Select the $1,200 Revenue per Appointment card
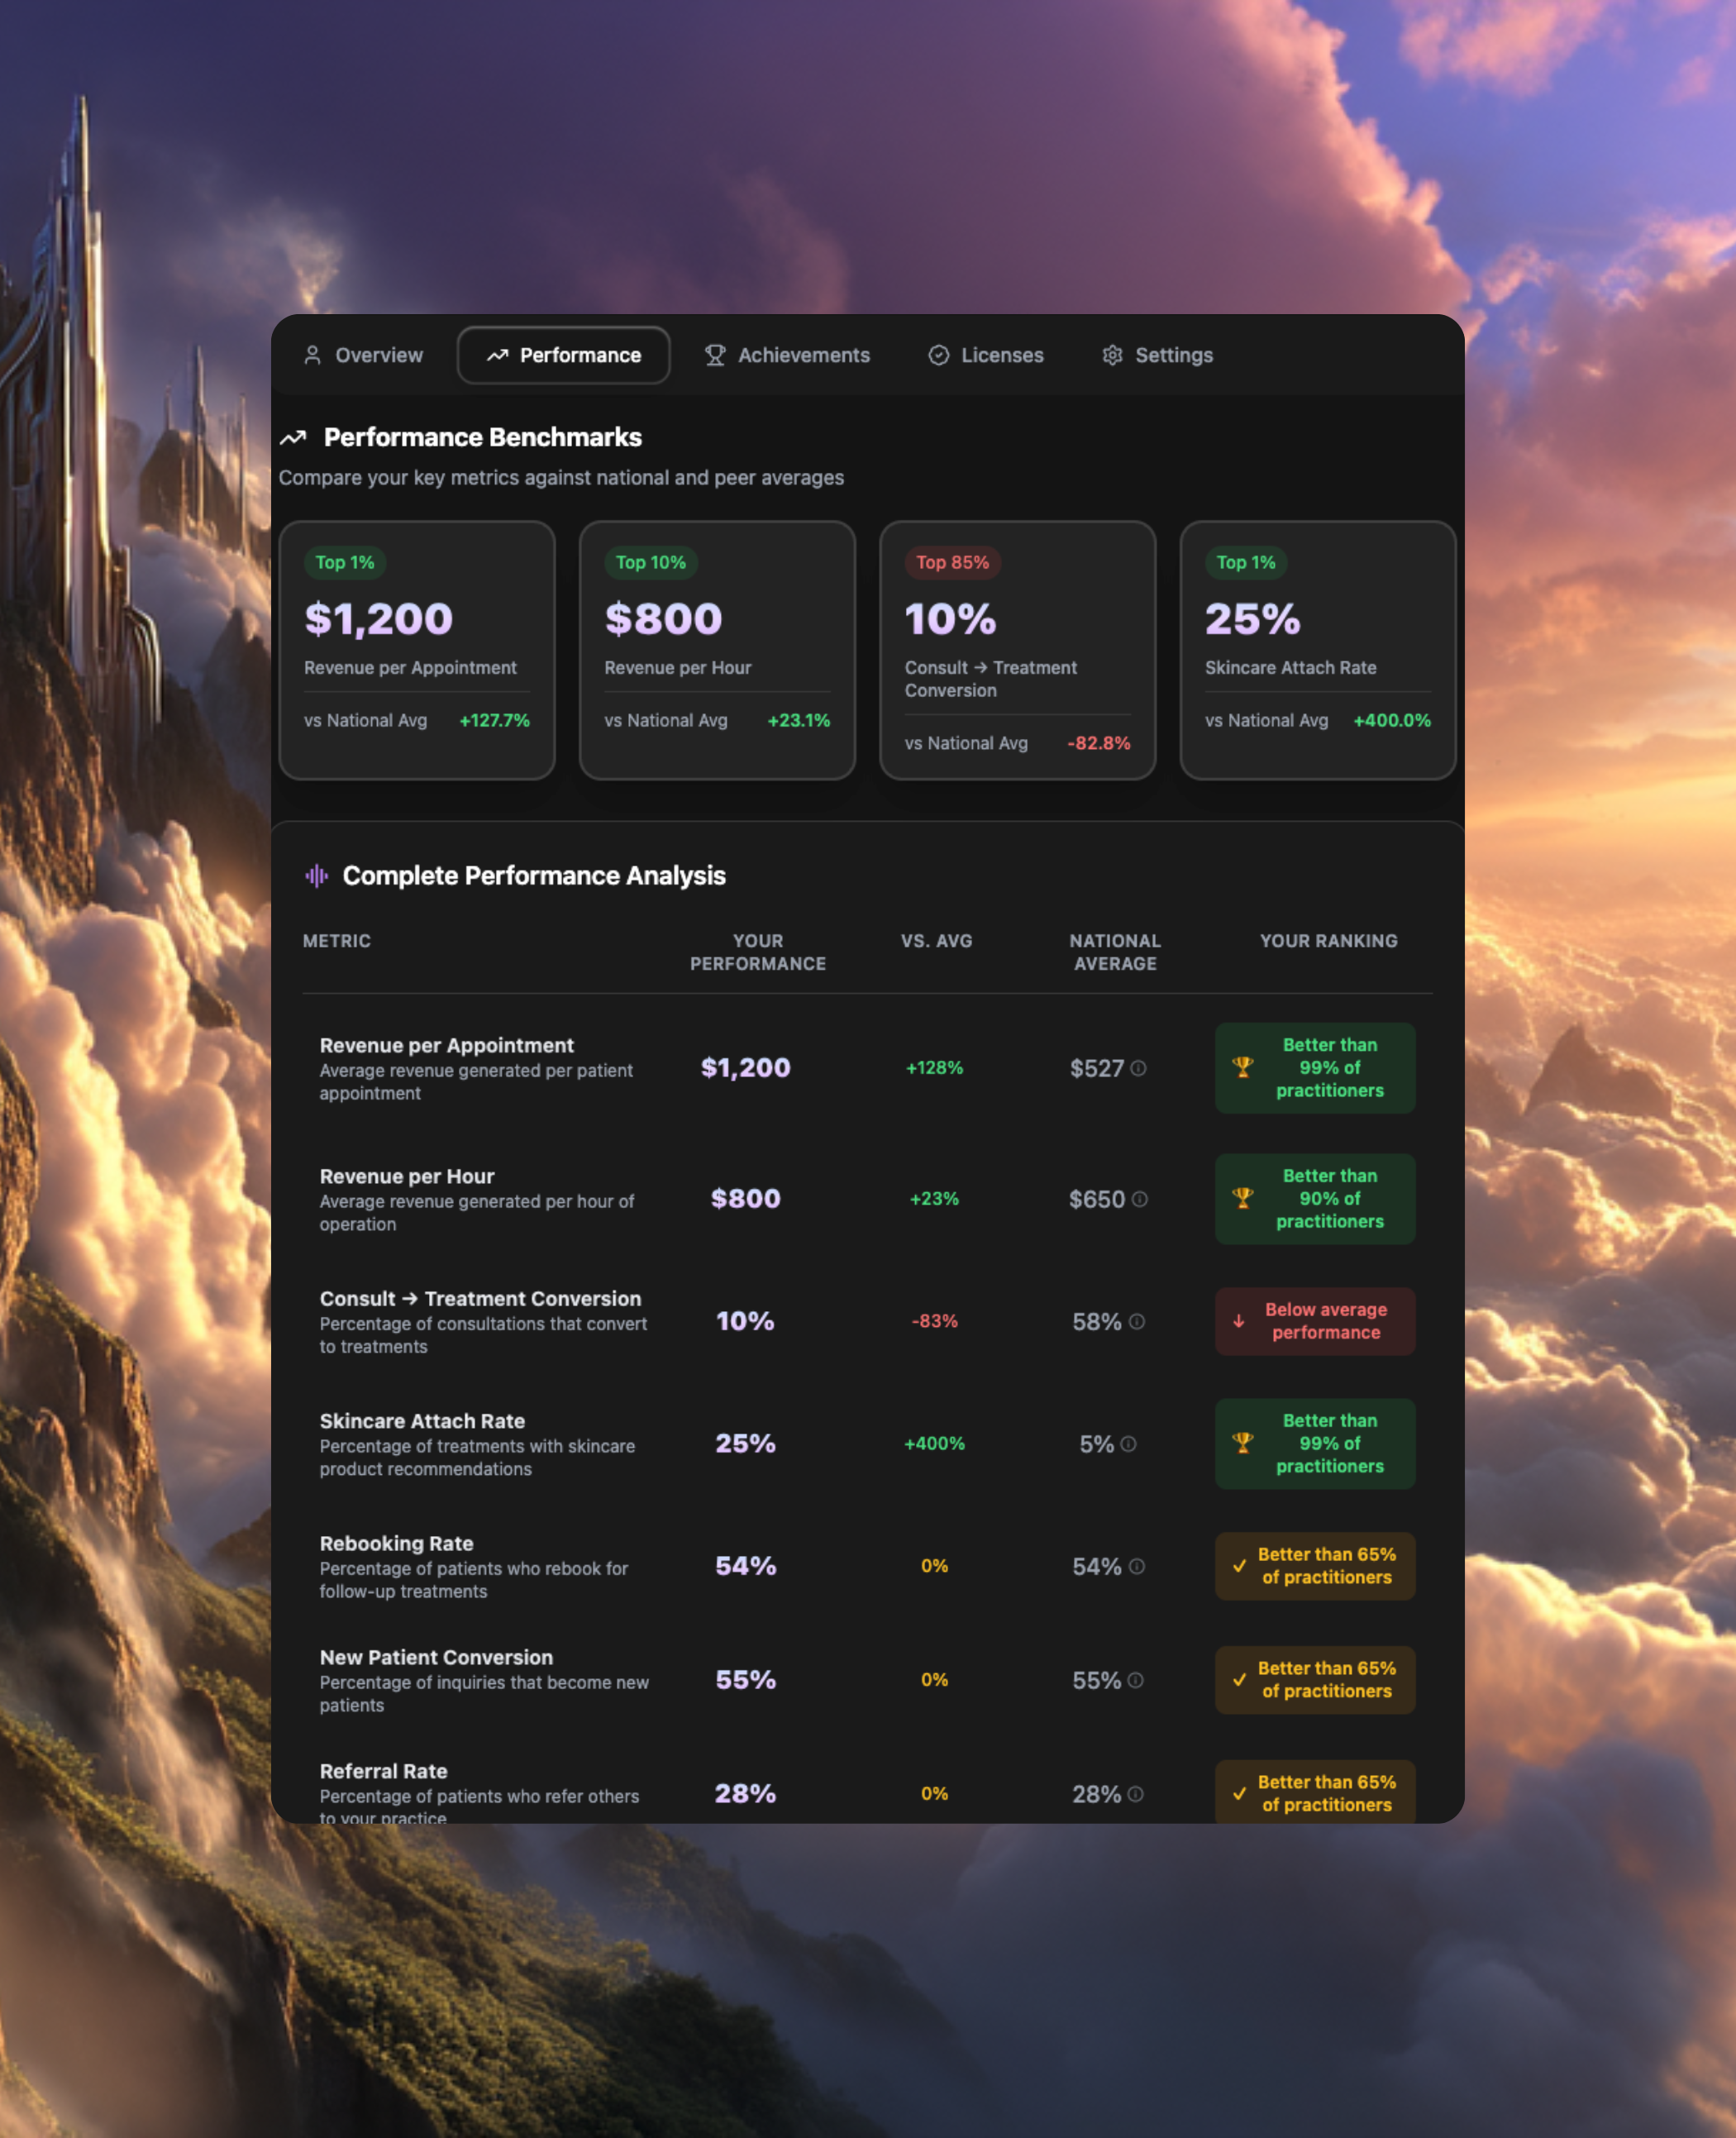 417,650
